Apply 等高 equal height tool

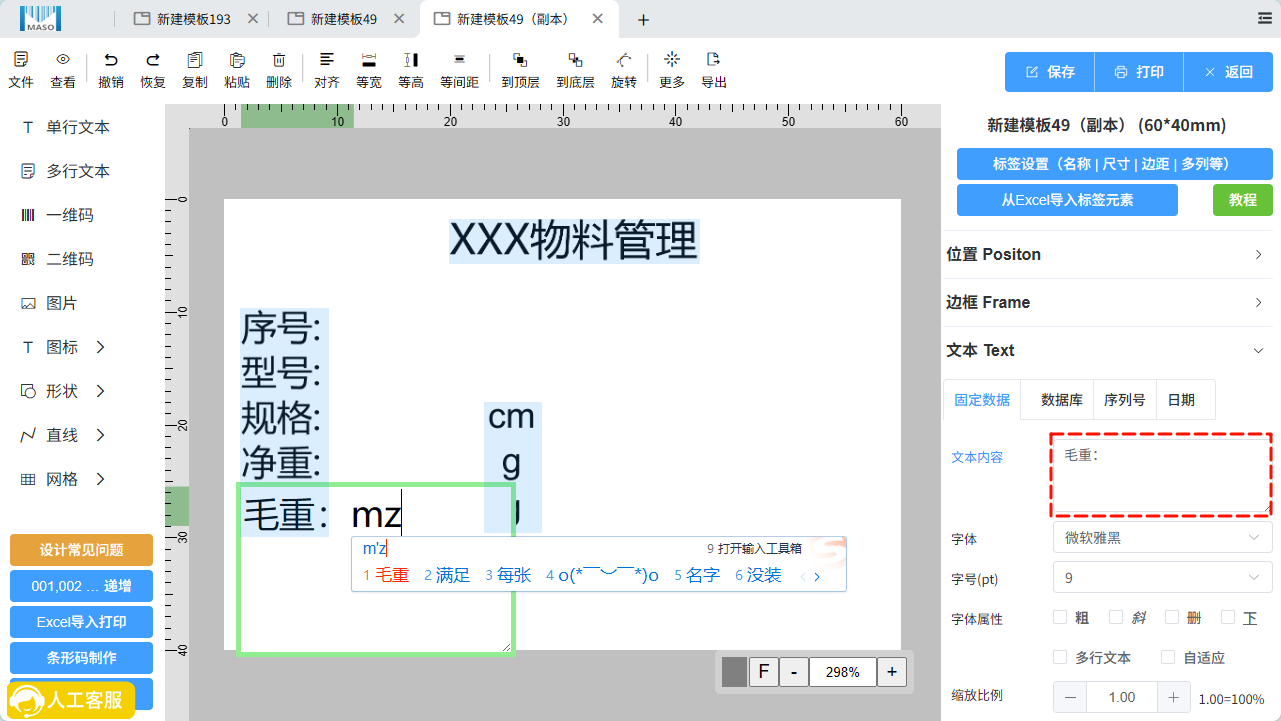(x=411, y=60)
